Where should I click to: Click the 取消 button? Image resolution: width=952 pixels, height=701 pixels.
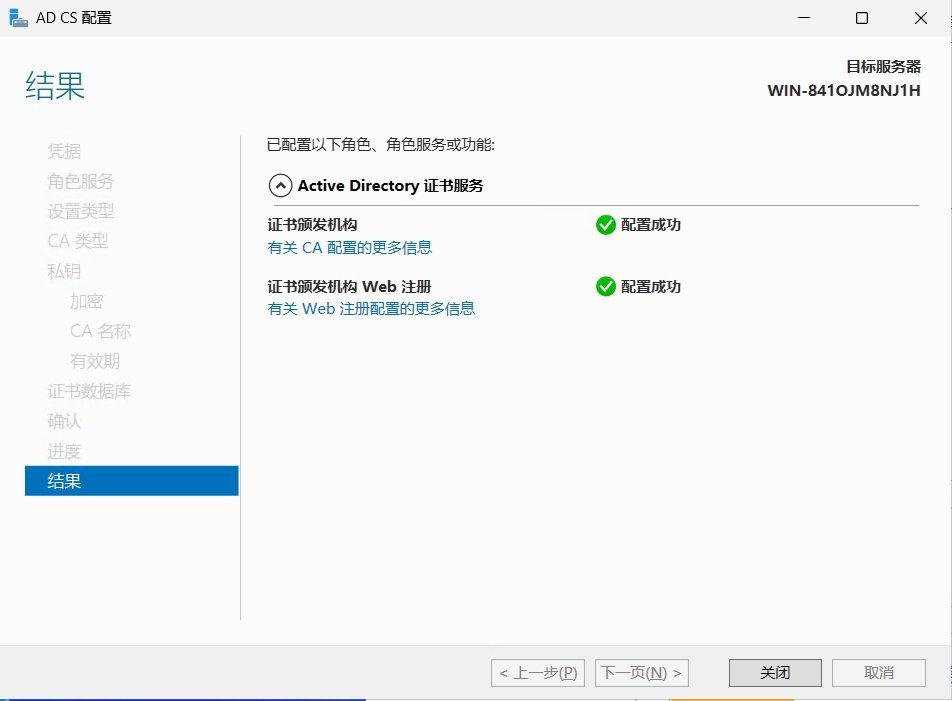879,672
